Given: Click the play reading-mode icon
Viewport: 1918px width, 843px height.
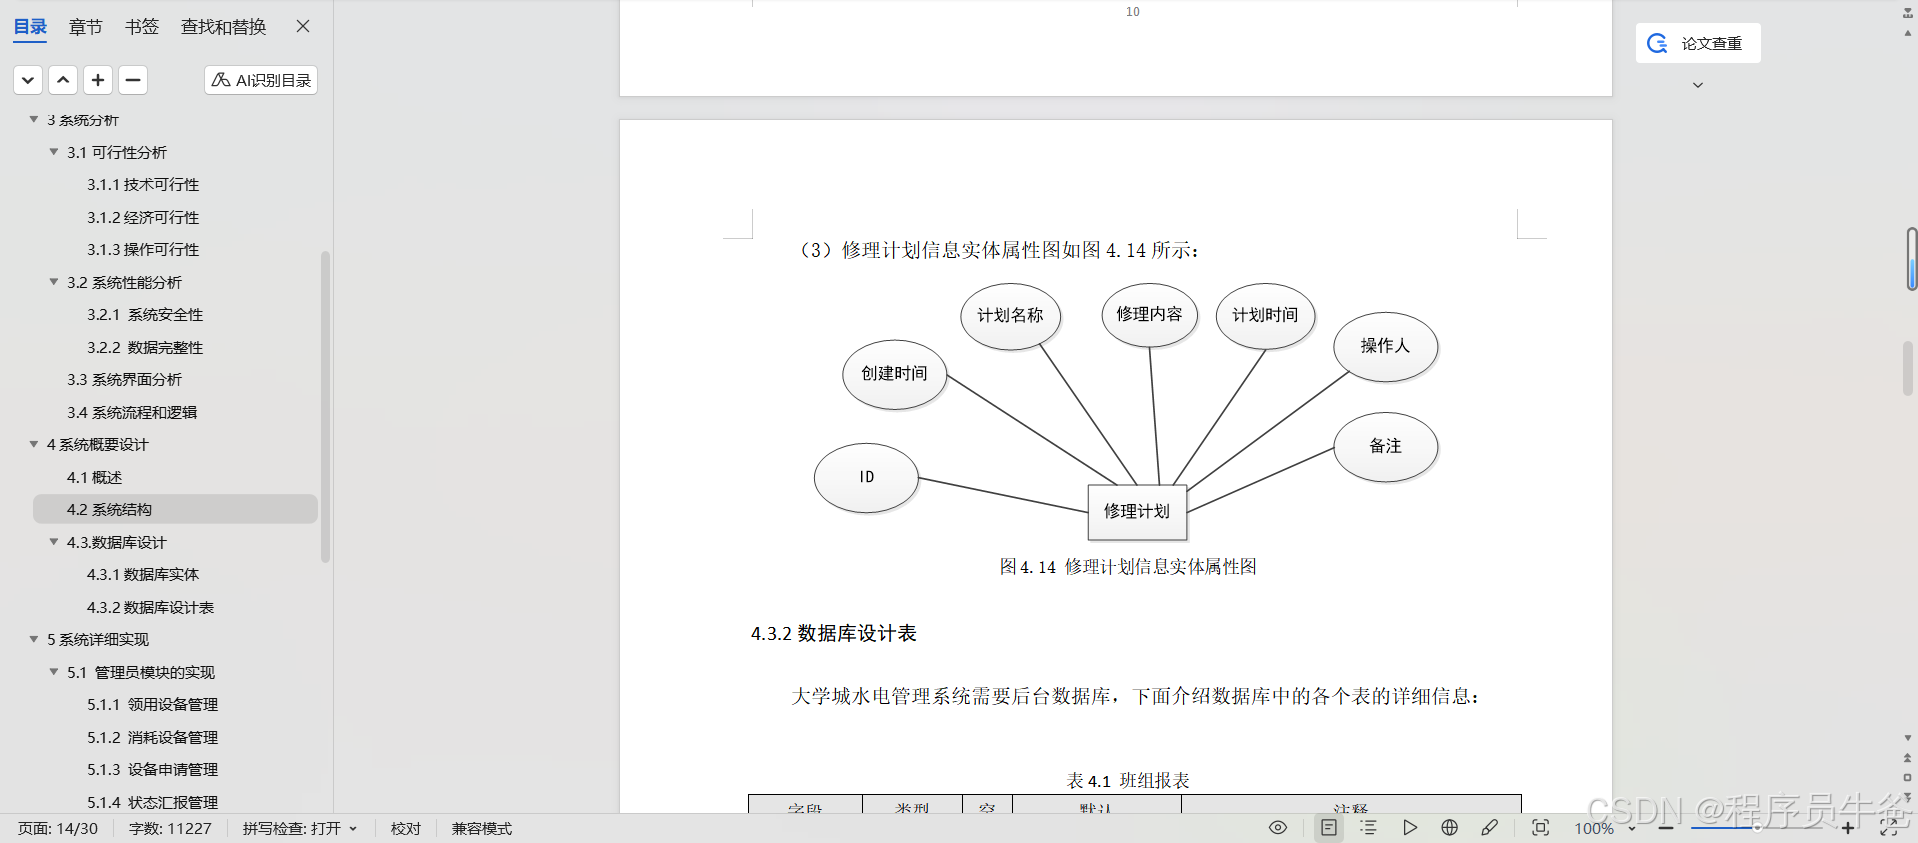Looking at the screenshot, I should tap(1410, 827).
